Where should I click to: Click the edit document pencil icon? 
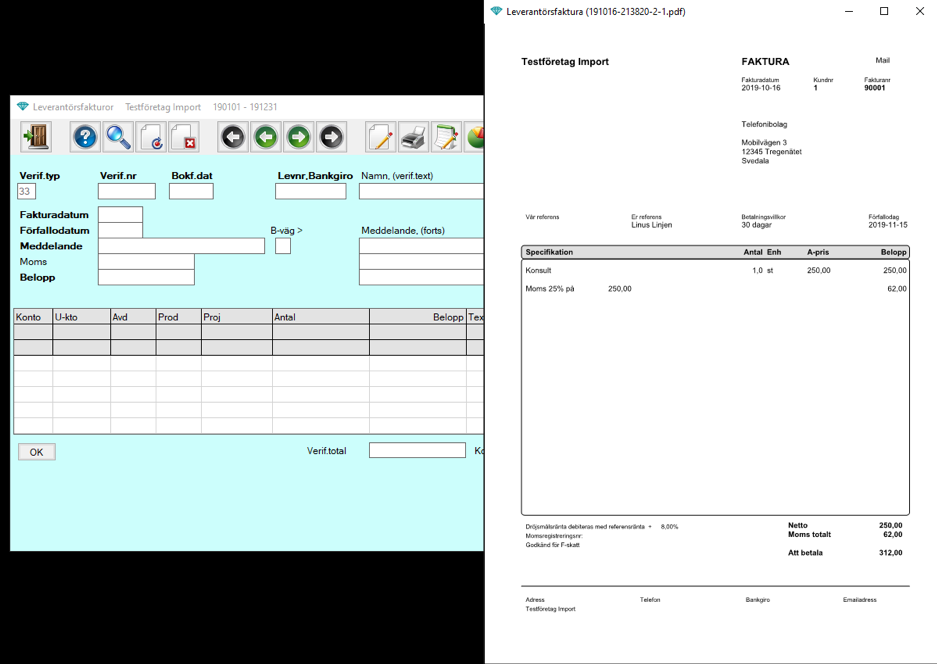[381, 136]
